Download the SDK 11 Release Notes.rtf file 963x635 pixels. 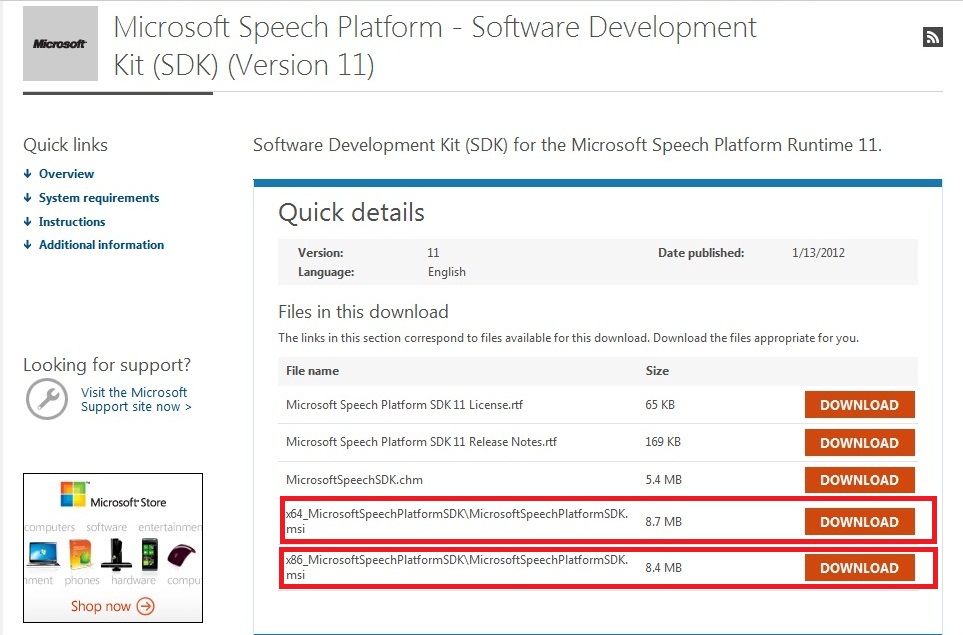point(859,443)
